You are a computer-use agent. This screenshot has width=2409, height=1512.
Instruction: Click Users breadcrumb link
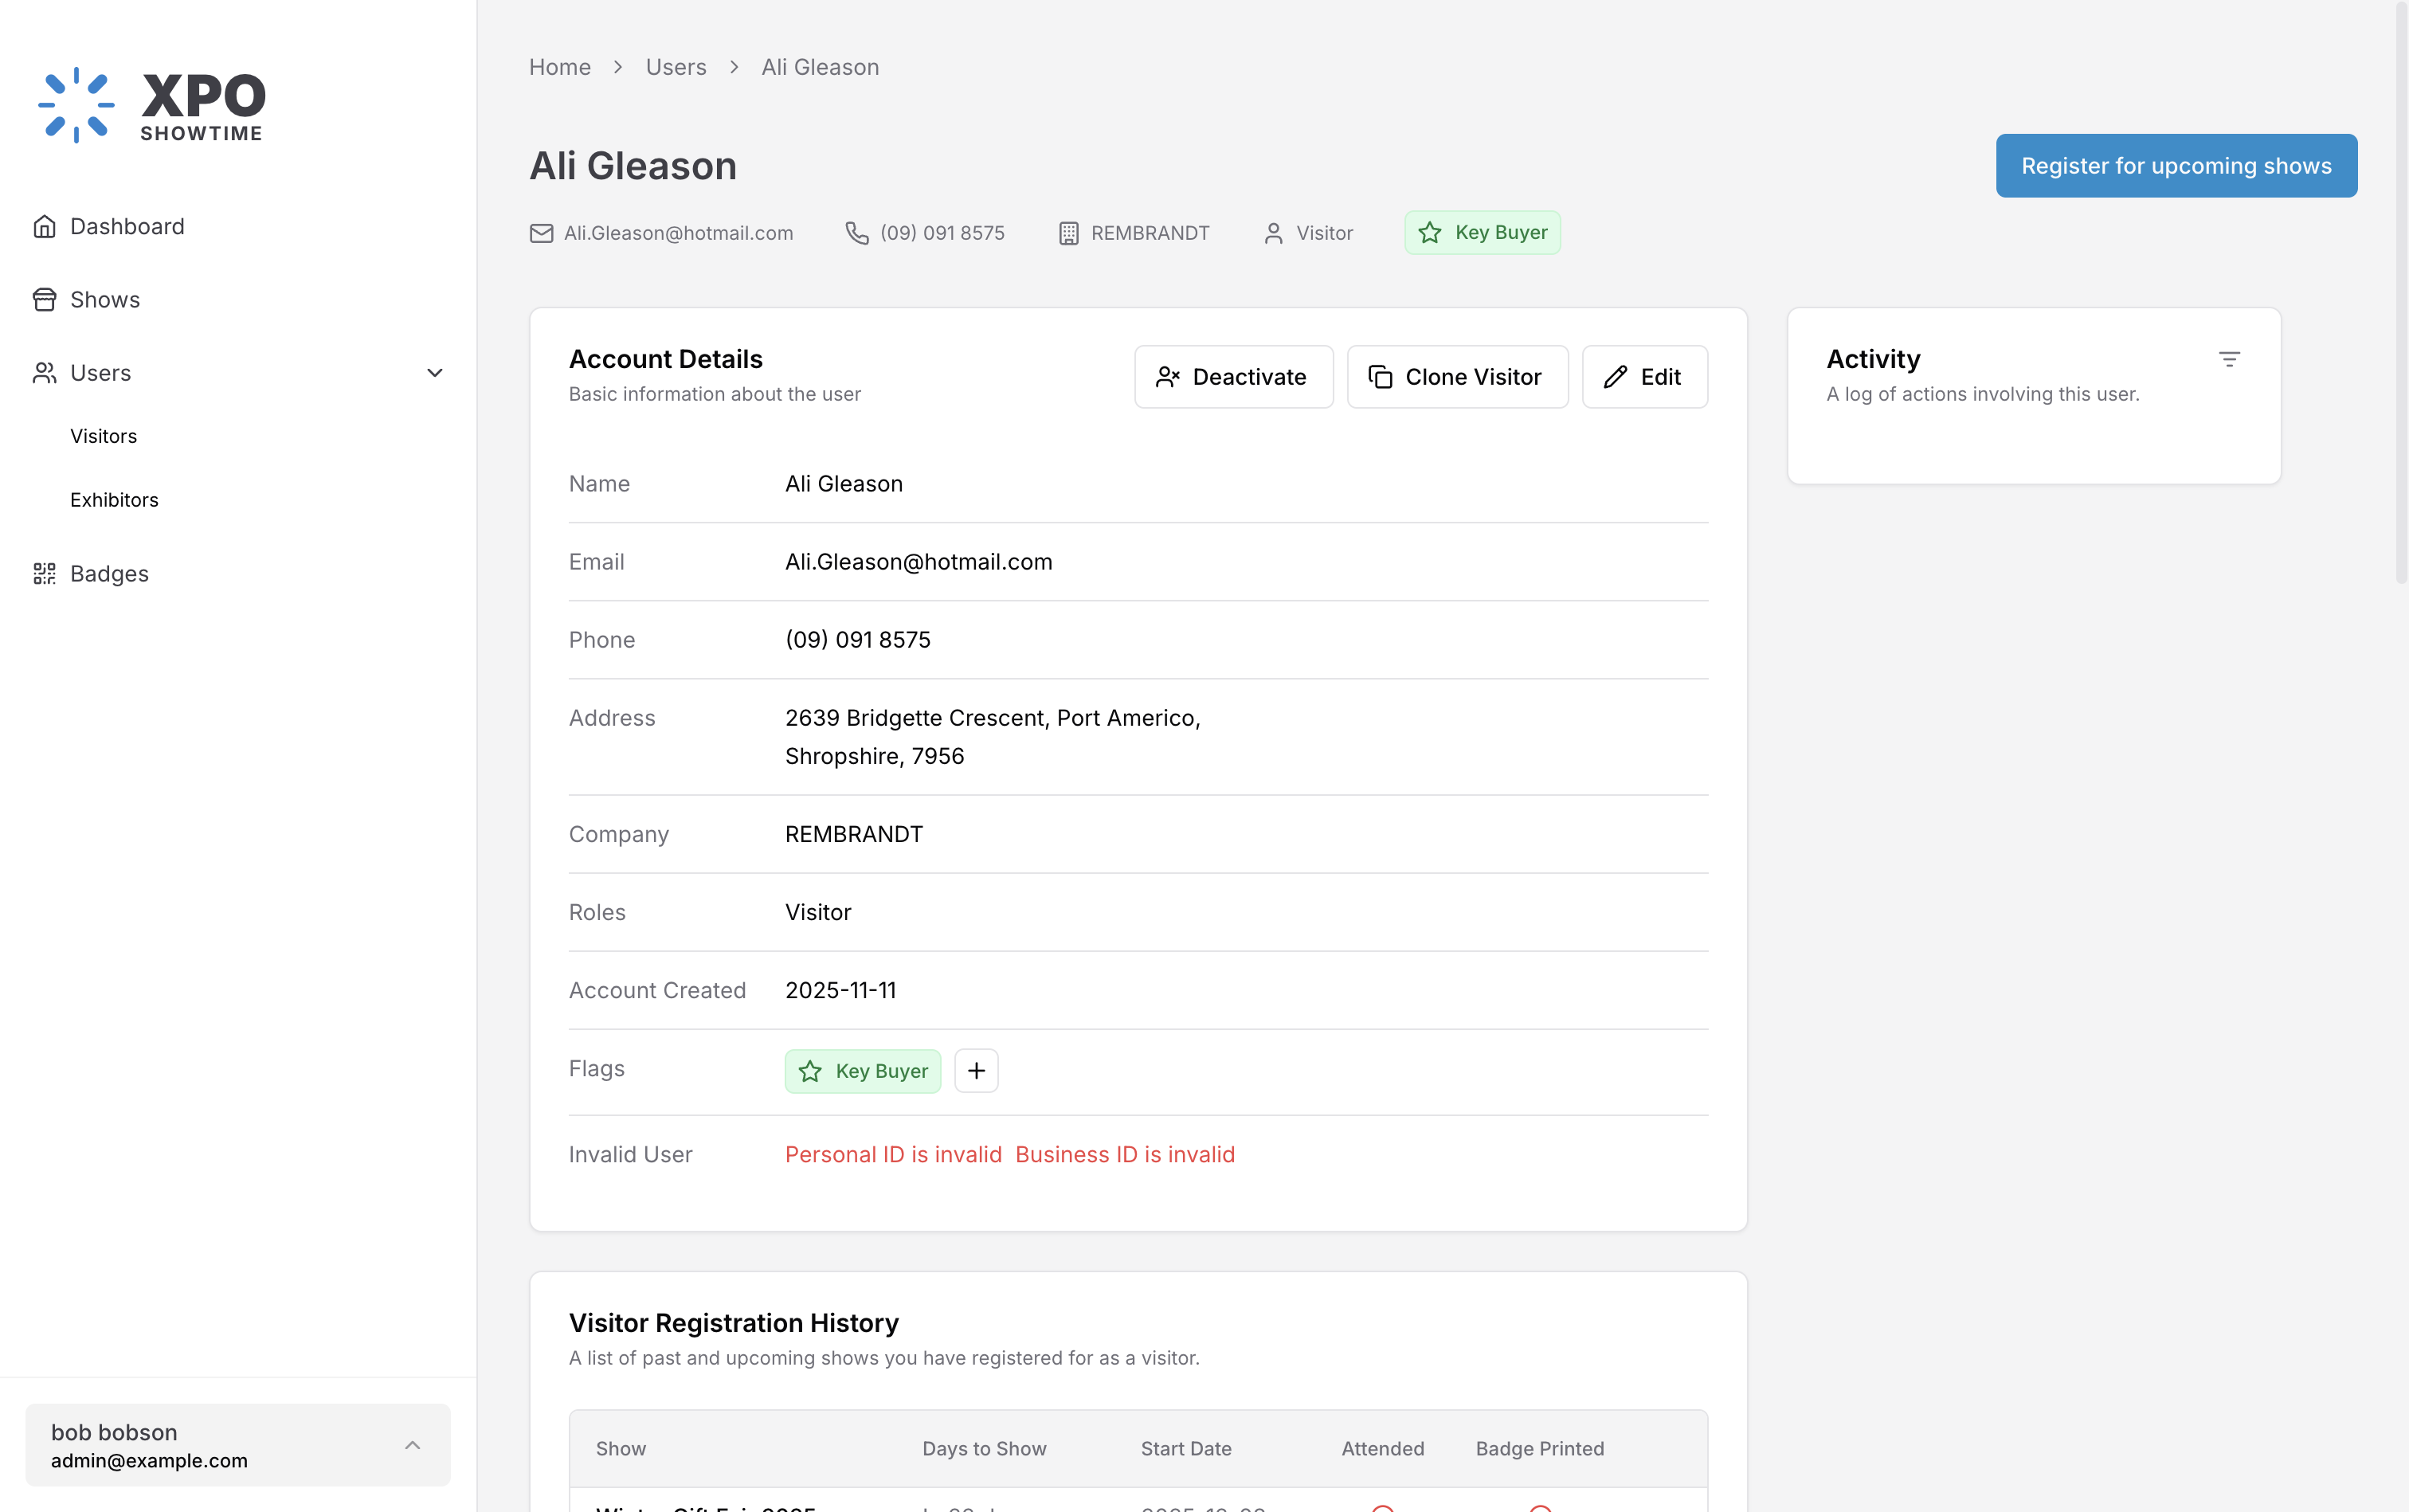coord(675,67)
